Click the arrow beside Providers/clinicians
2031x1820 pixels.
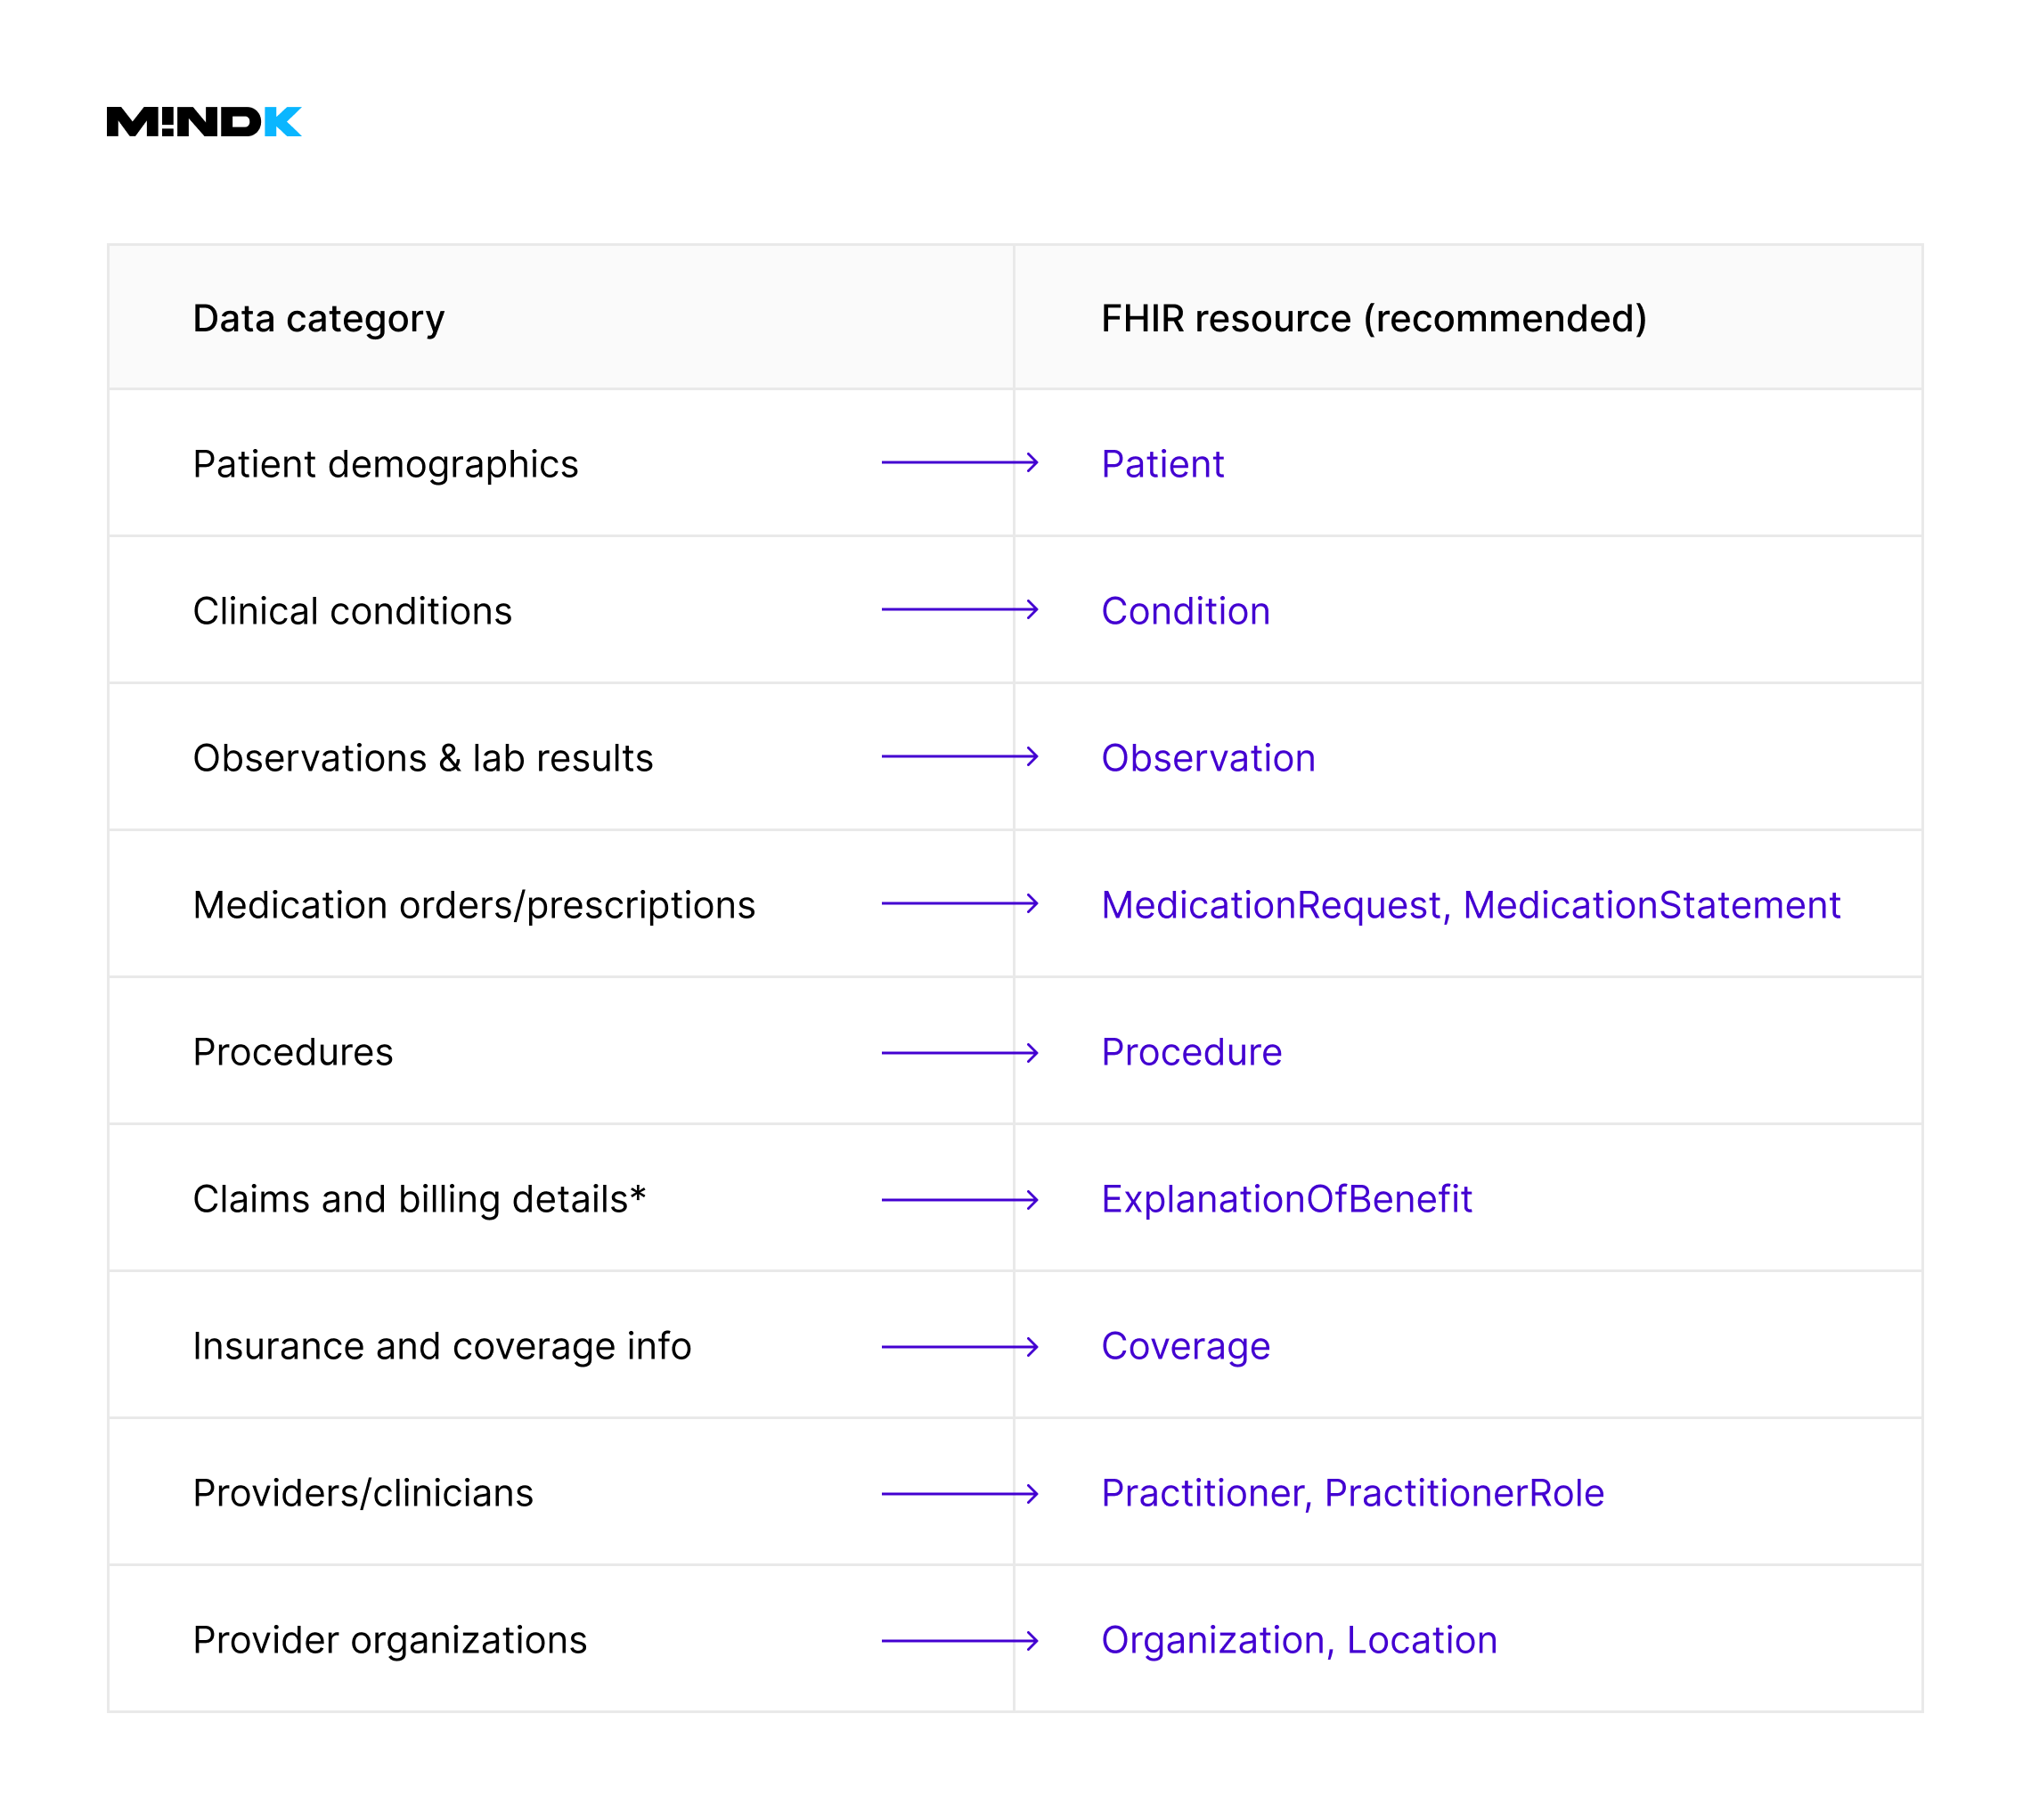(x=959, y=1493)
